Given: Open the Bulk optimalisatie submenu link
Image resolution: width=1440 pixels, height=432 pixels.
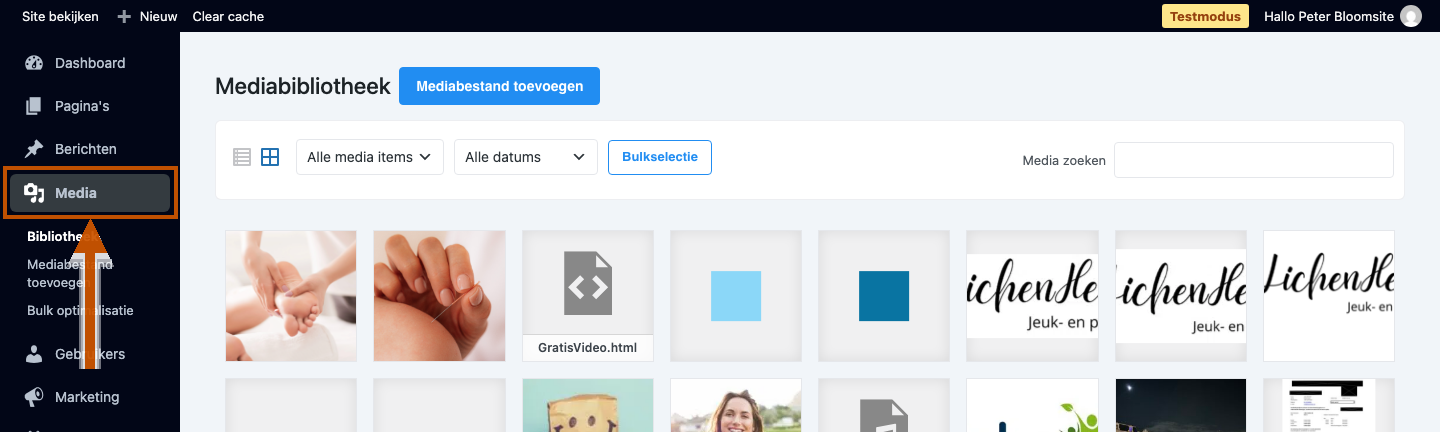Looking at the screenshot, I should pyautogui.click(x=80, y=310).
